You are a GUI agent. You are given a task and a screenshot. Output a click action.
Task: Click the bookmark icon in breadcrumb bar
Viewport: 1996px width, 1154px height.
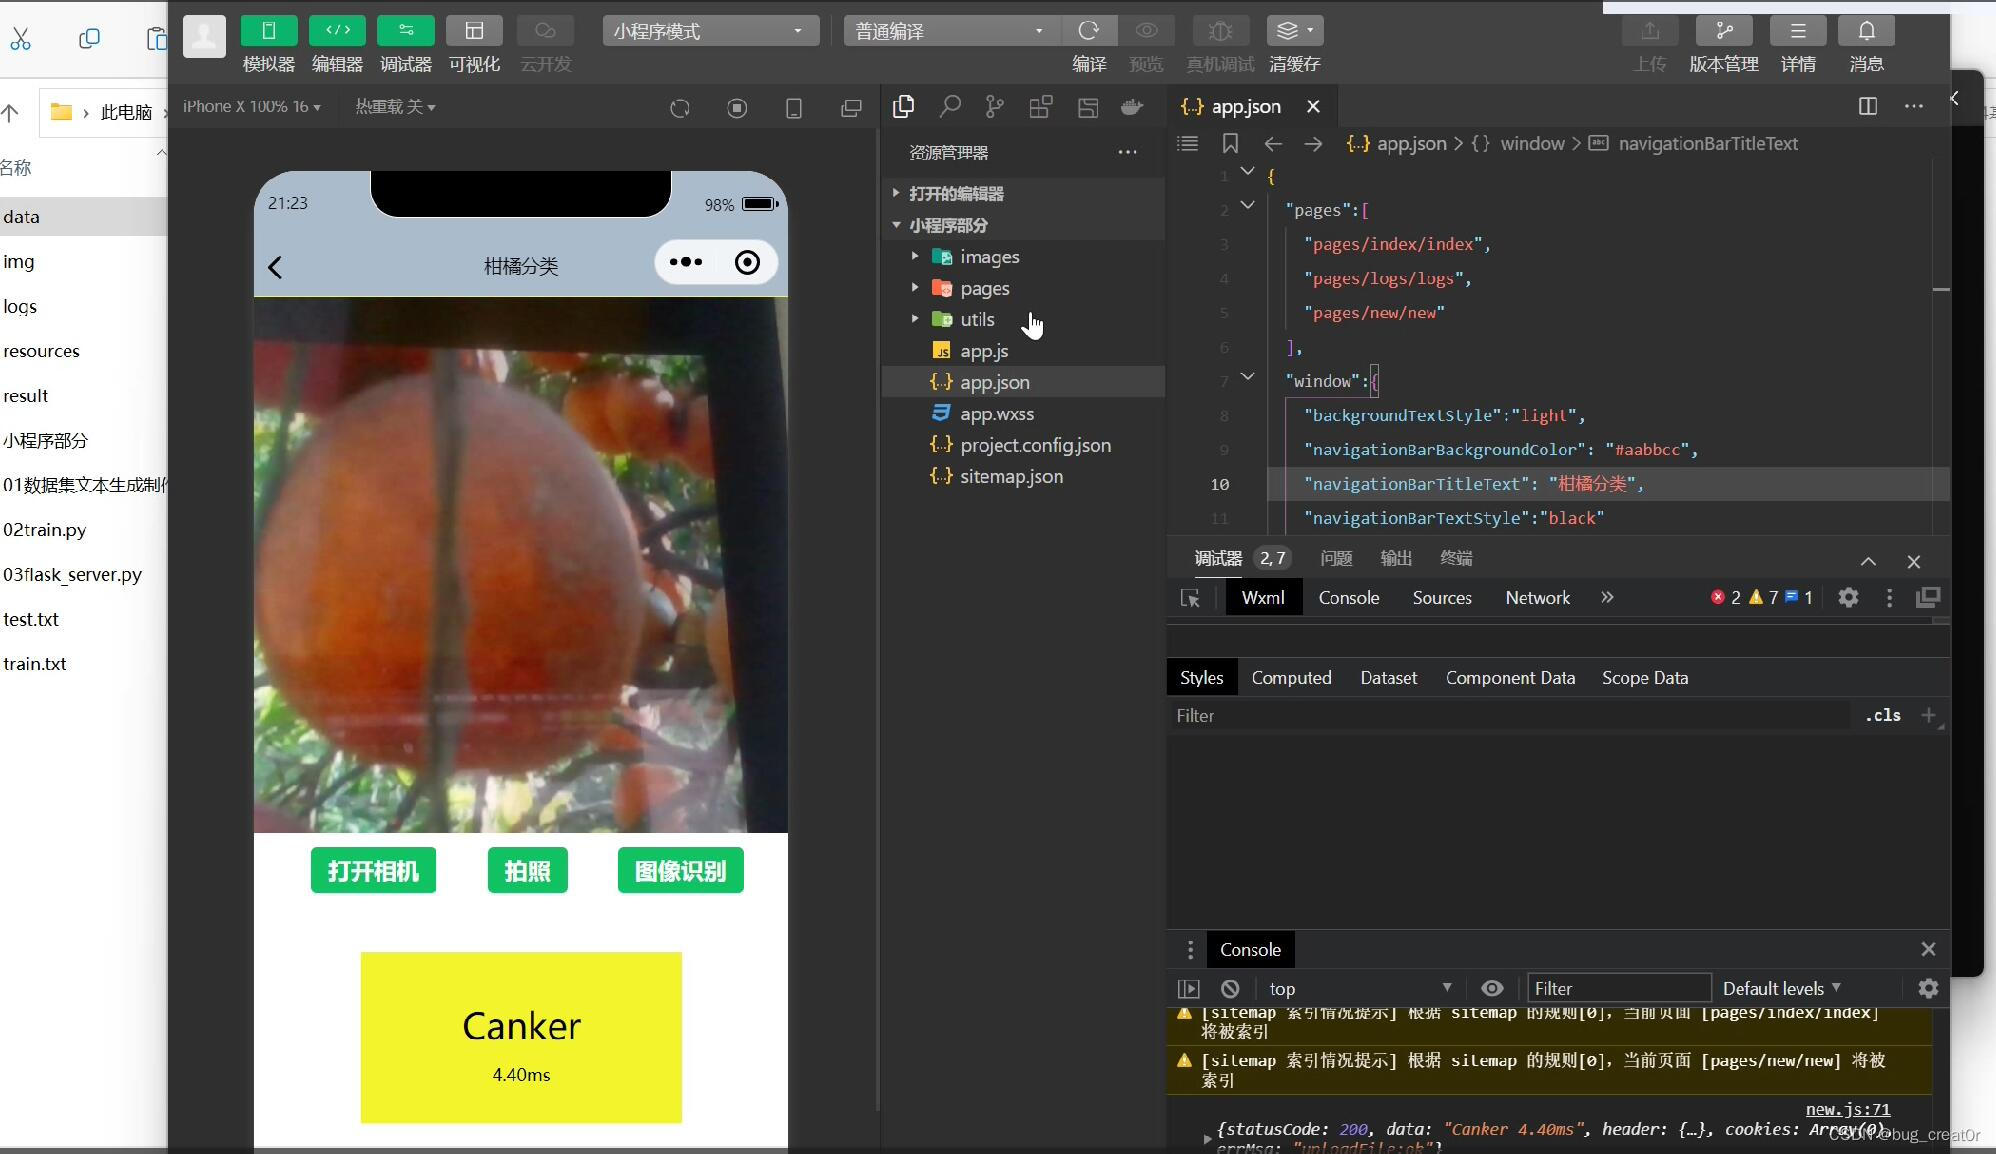click(x=1230, y=143)
